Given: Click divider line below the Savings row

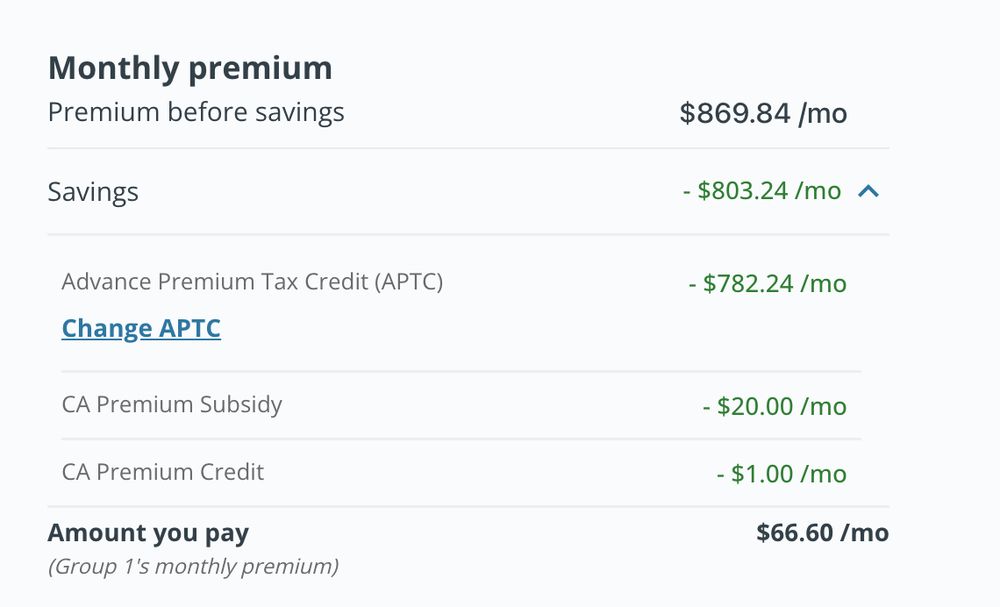Looking at the screenshot, I should (x=468, y=234).
